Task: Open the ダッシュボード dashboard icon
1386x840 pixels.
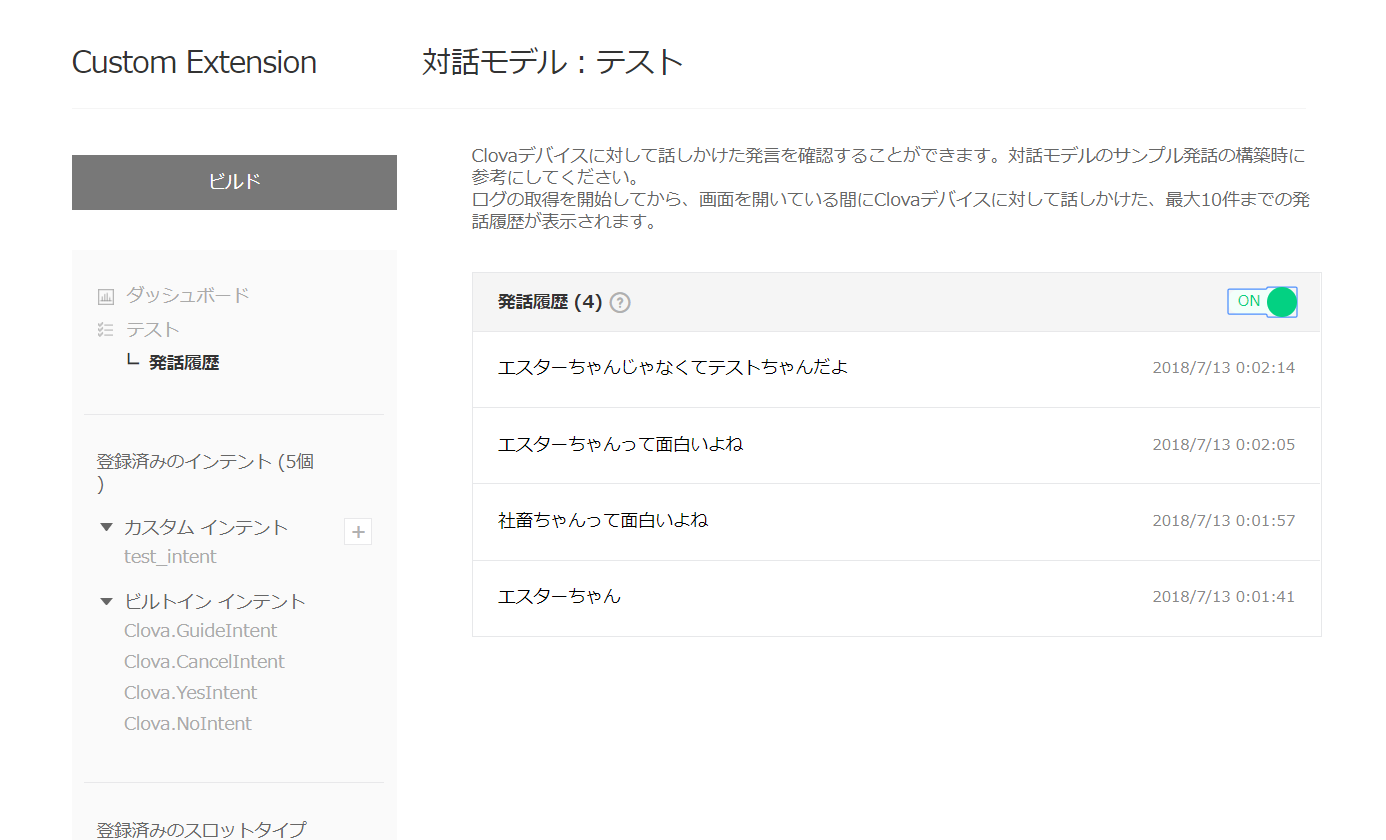Action: [x=105, y=296]
